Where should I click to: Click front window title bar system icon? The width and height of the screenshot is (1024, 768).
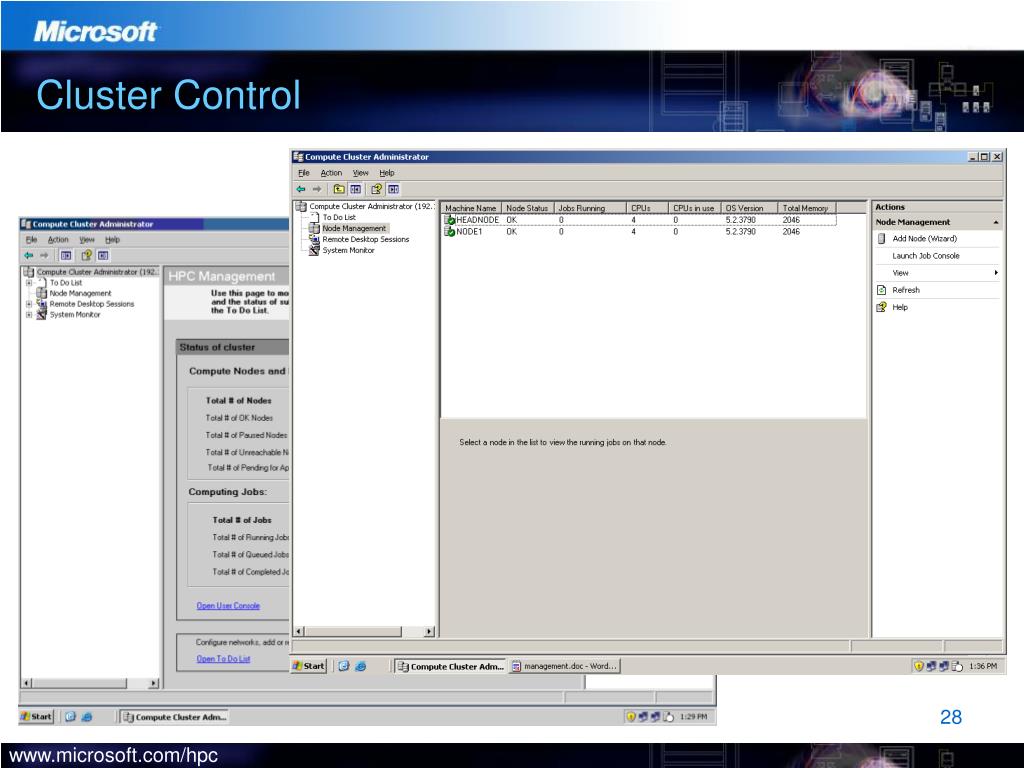[x=298, y=157]
